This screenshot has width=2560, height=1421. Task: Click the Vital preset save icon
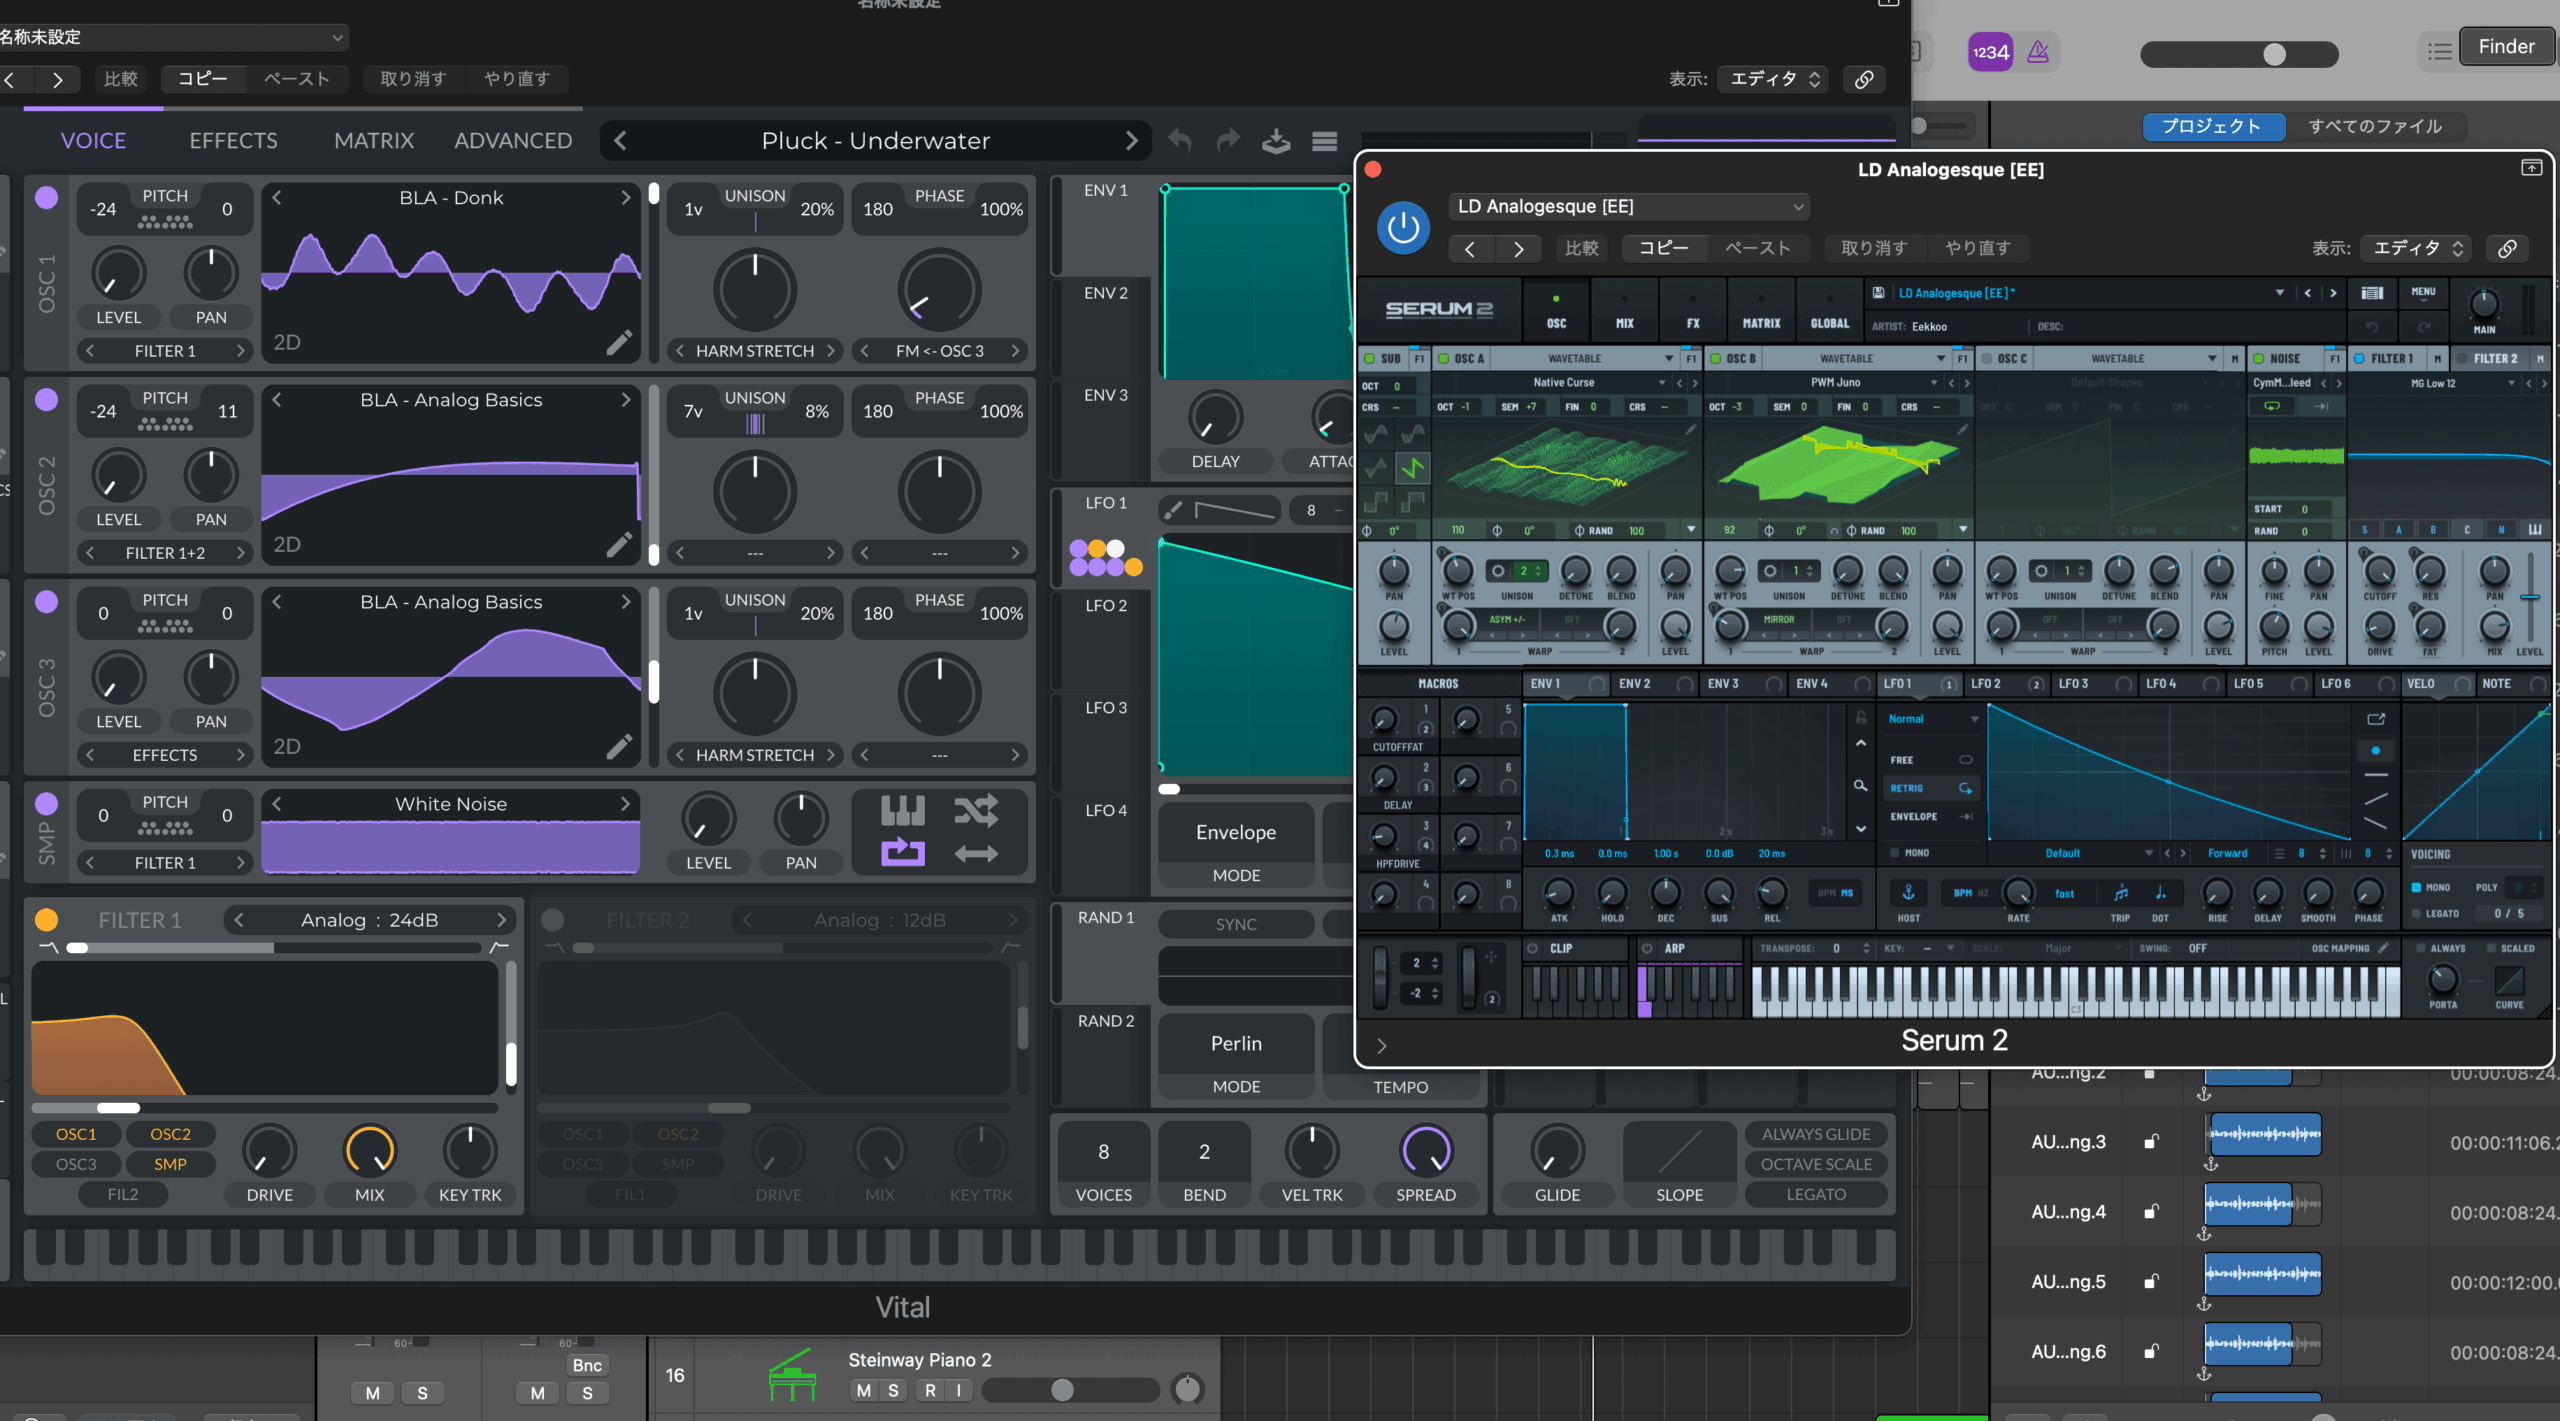tap(1276, 141)
